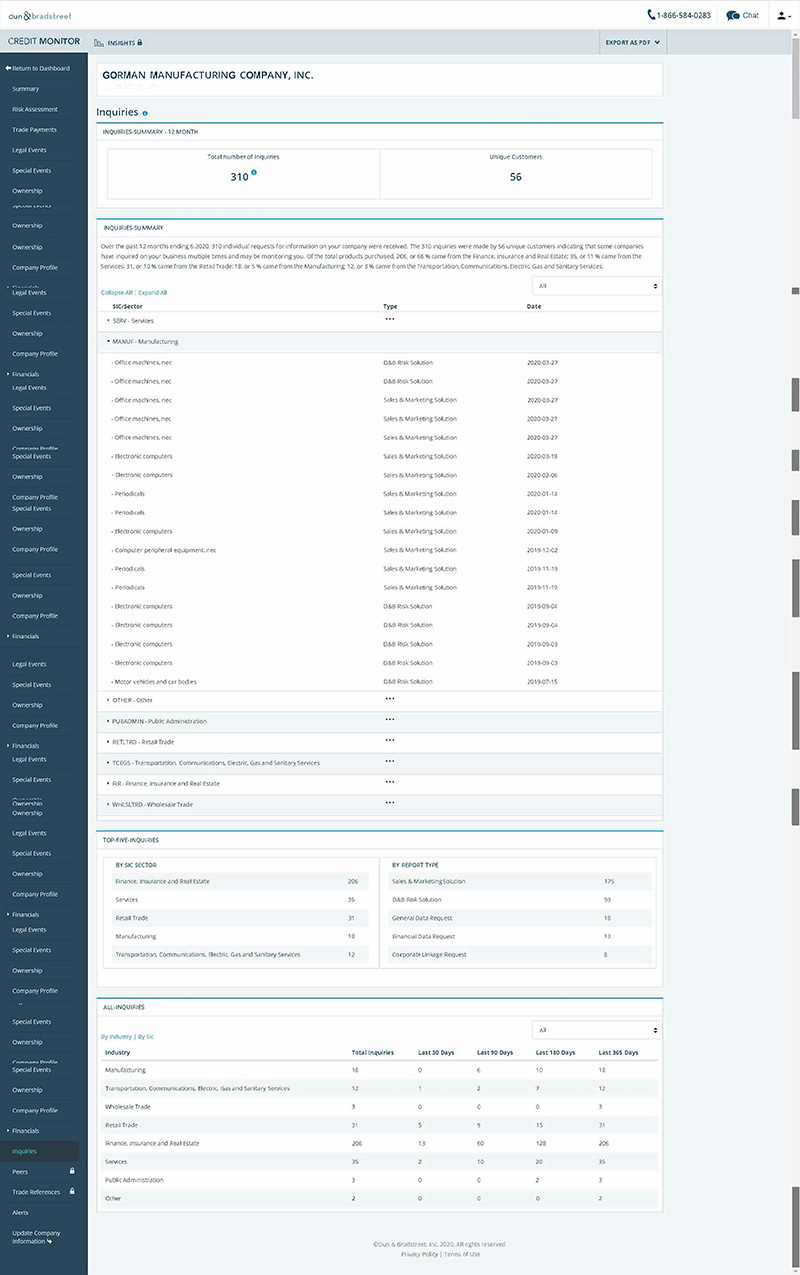Click the date 2019-07-15

[542, 682]
